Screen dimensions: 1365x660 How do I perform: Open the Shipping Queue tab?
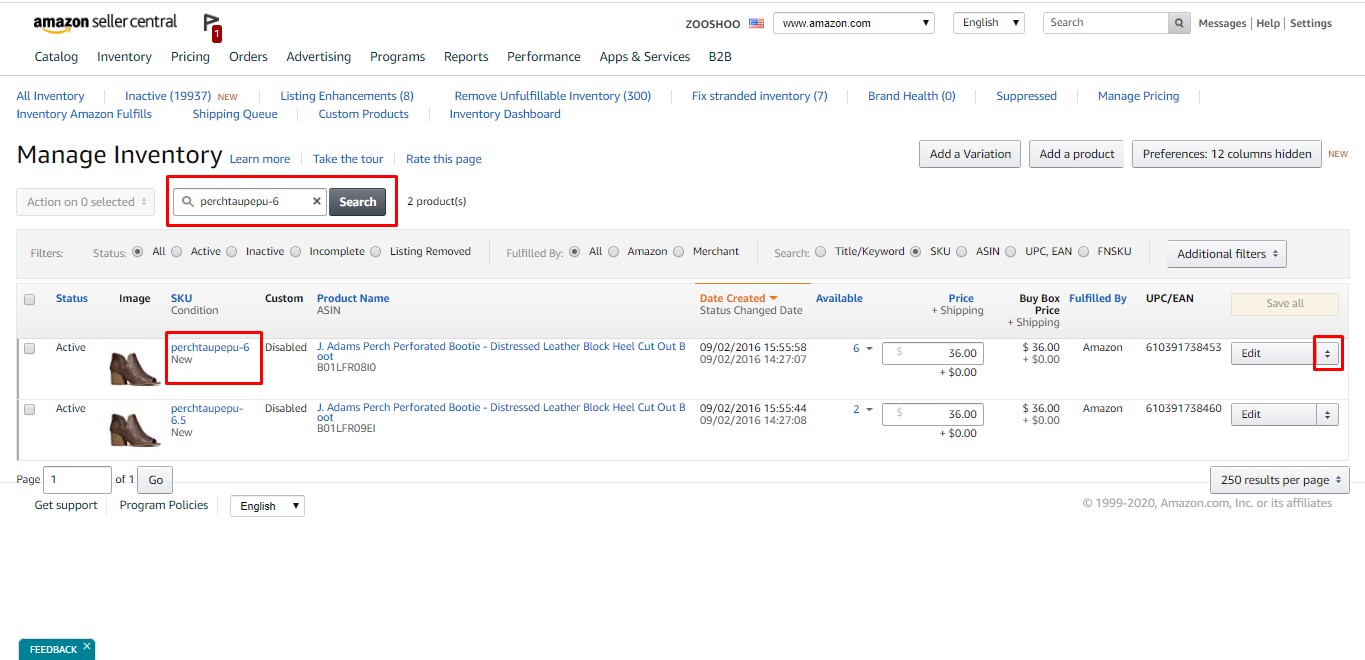pos(235,114)
